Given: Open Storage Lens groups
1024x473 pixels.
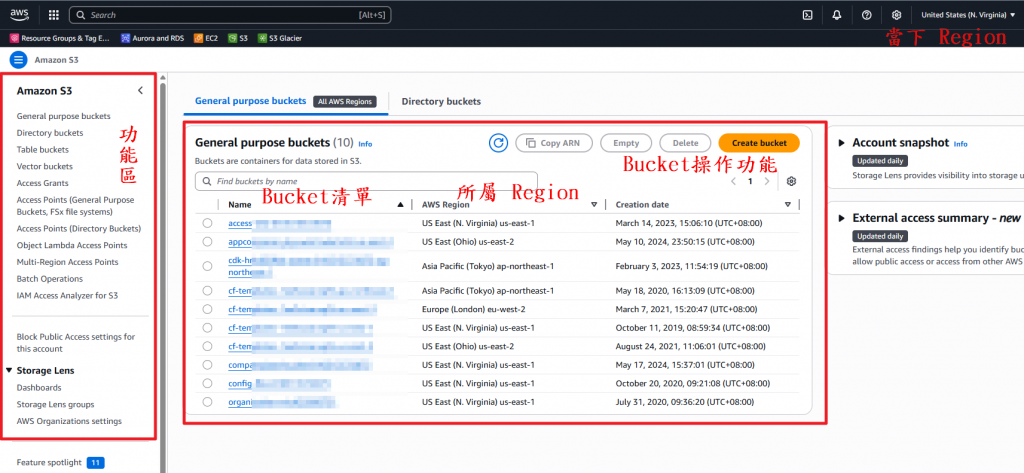Looking at the screenshot, I should click(x=56, y=404).
